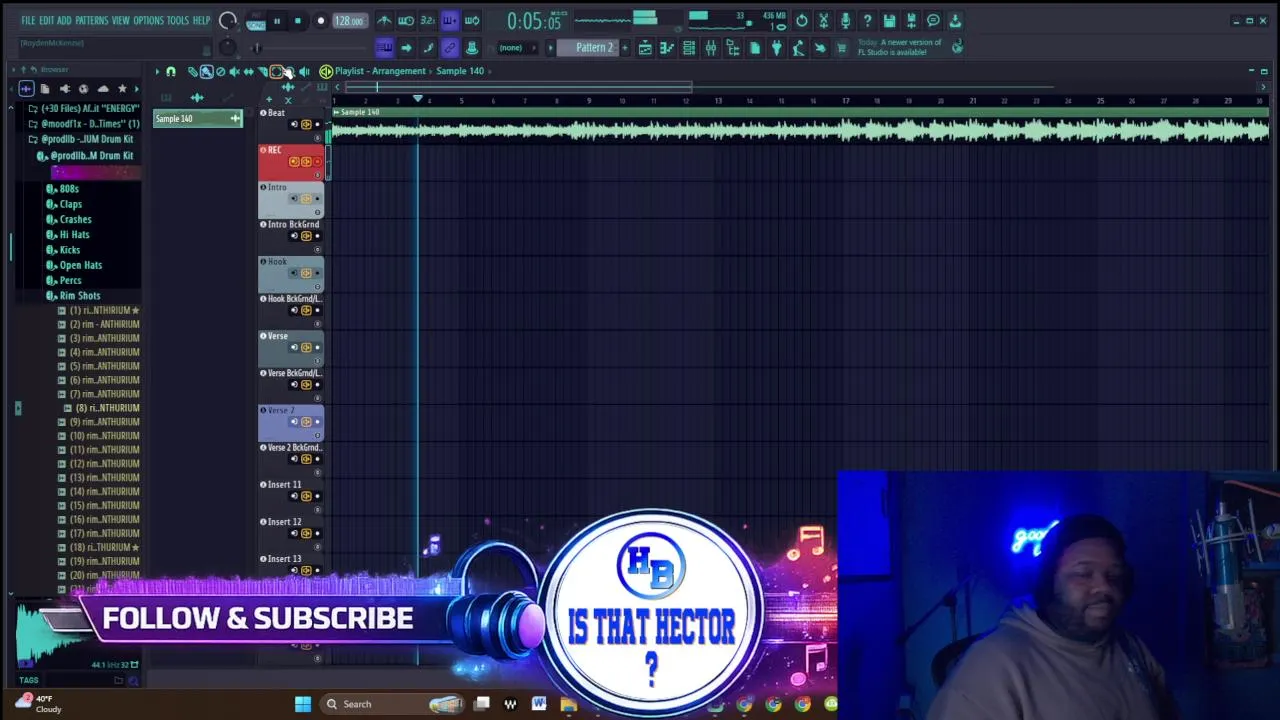The image size is (1280, 720).
Task: Open the mixer view icon
Action: pyautogui.click(x=711, y=48)
